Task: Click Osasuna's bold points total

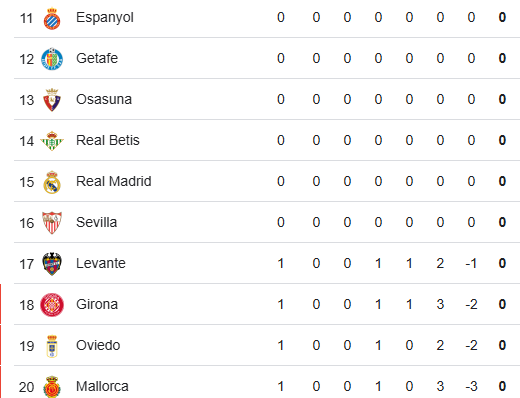Action: (502, 99)
